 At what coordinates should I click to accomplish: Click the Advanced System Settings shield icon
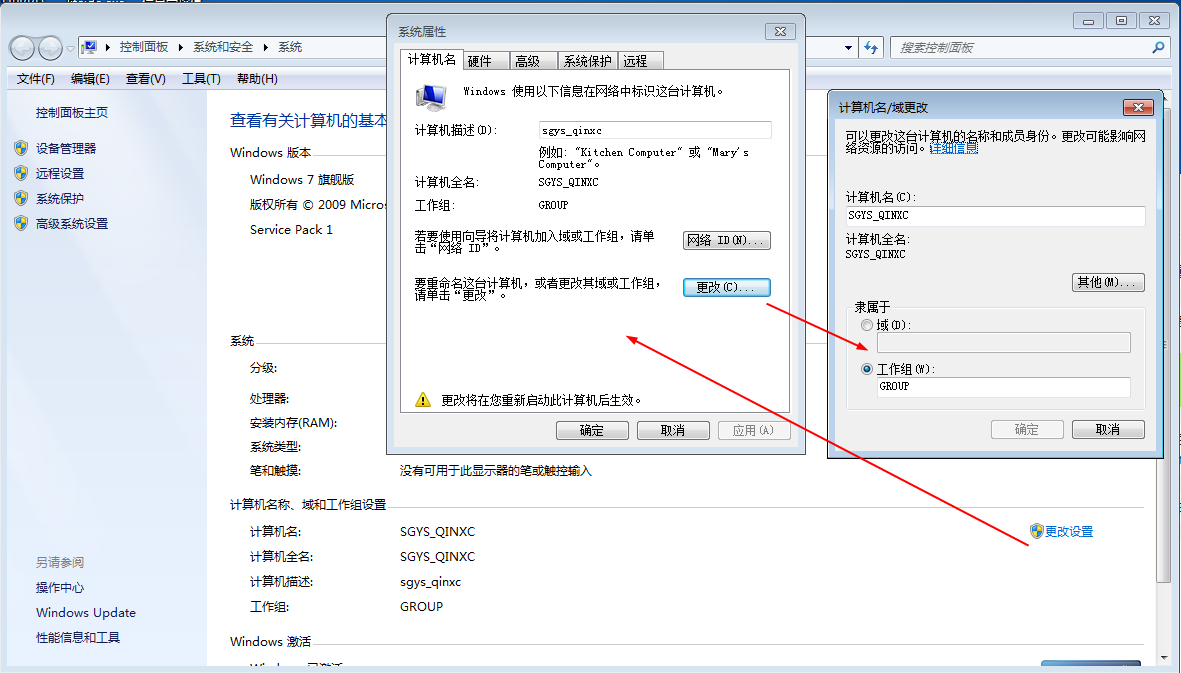pos(21,223)
